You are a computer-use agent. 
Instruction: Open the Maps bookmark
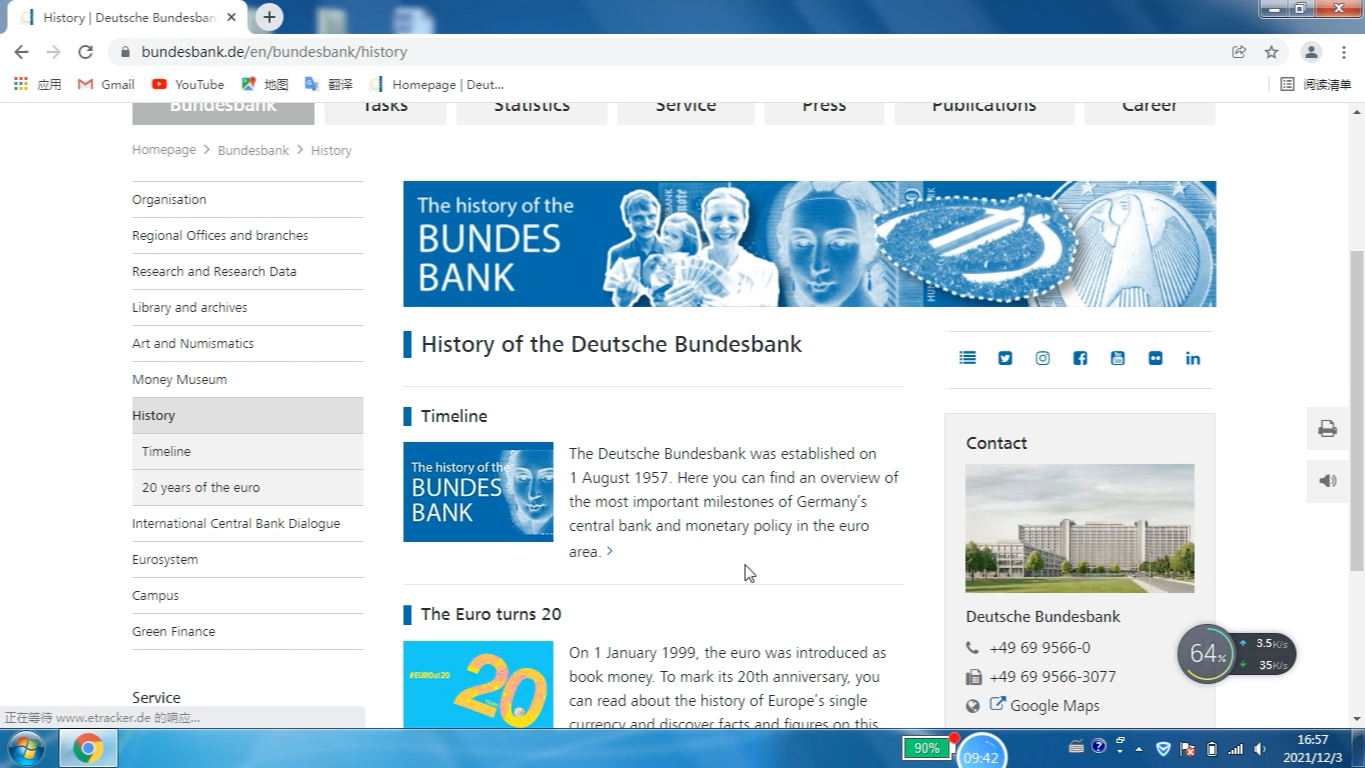[x=265, y=84]
